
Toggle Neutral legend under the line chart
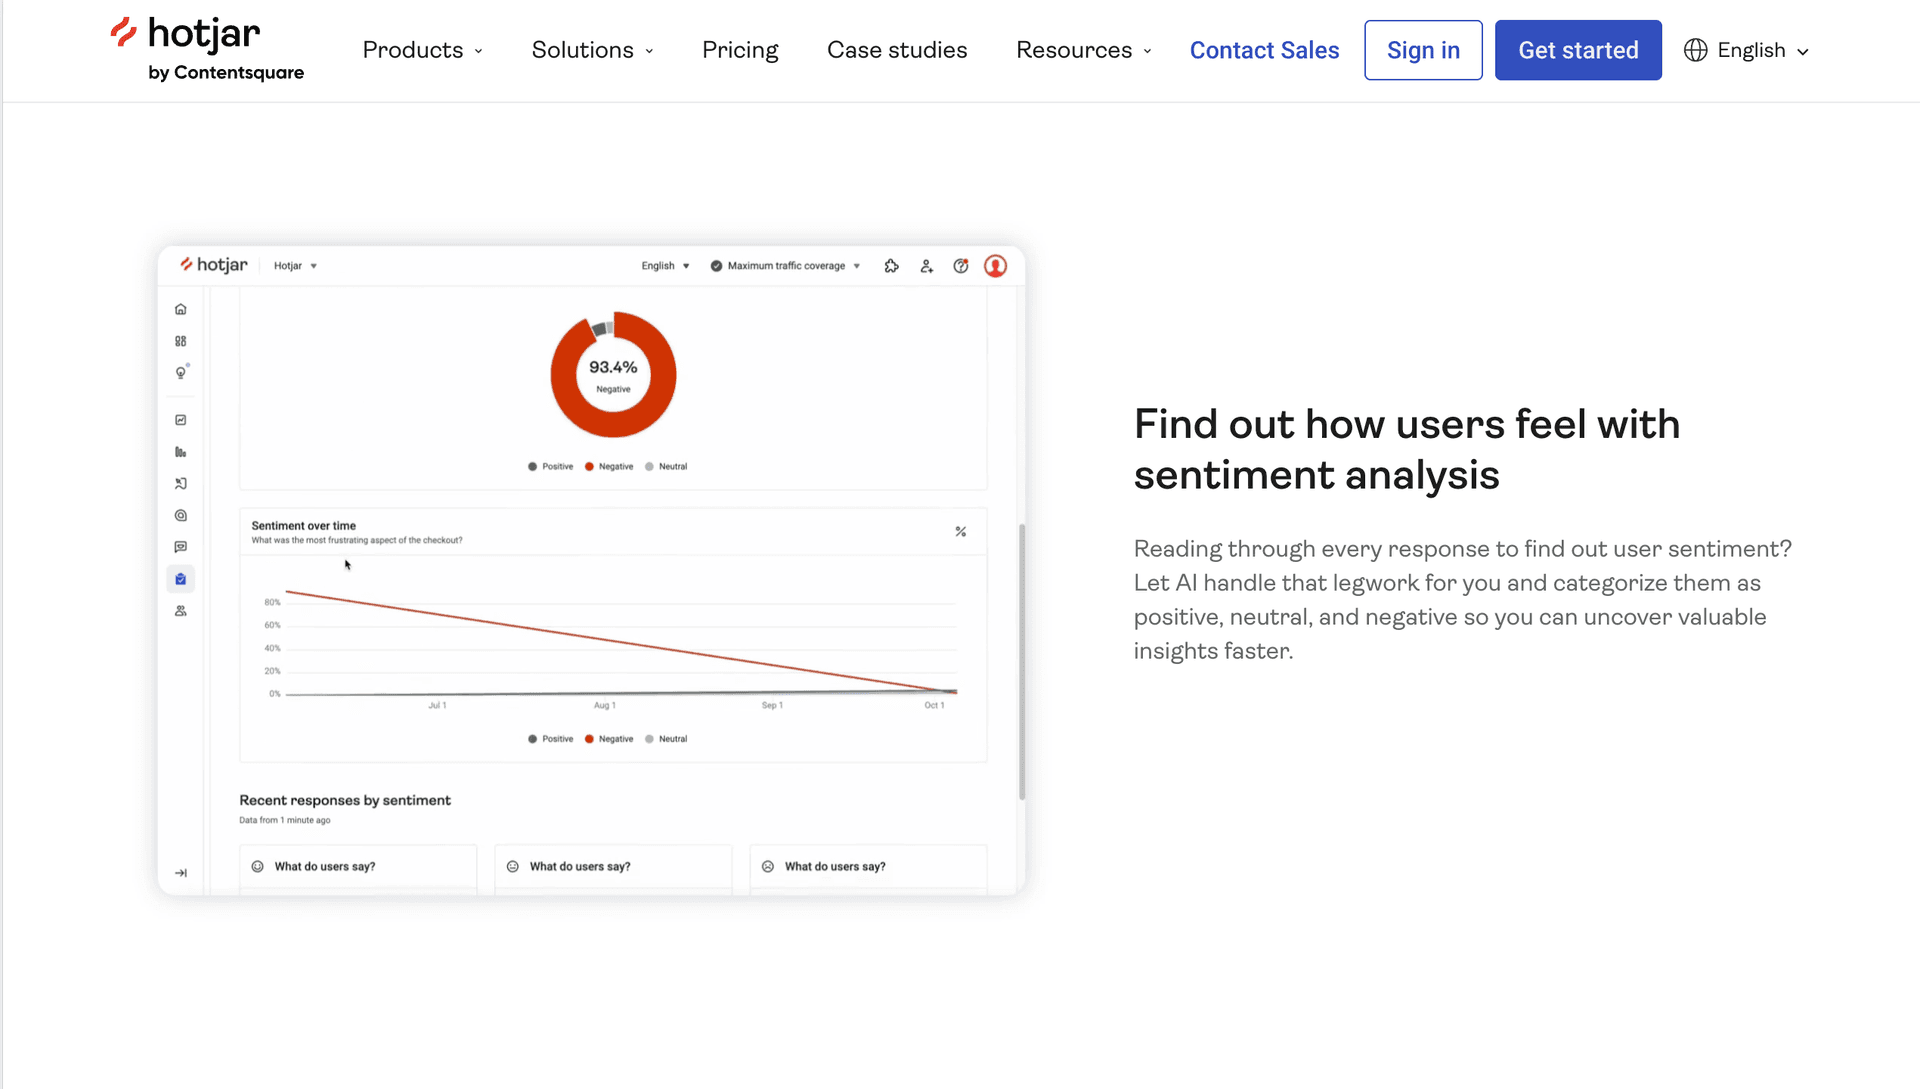tap(666, 739)
